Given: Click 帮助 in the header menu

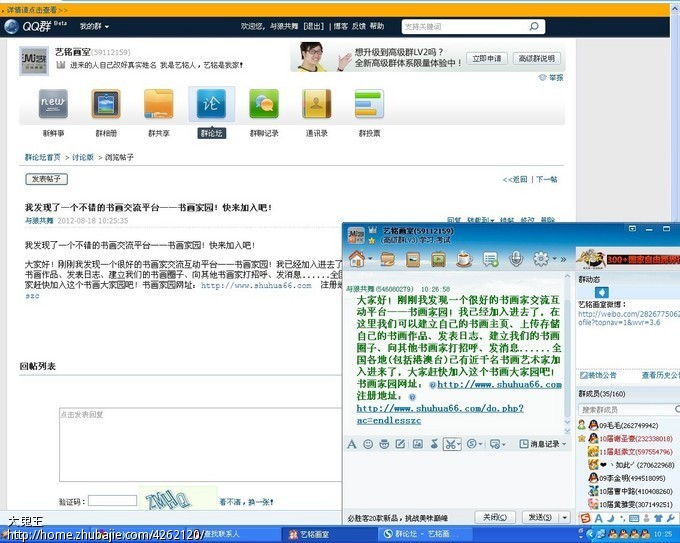Looking at the screenshot, I should 377,26.
